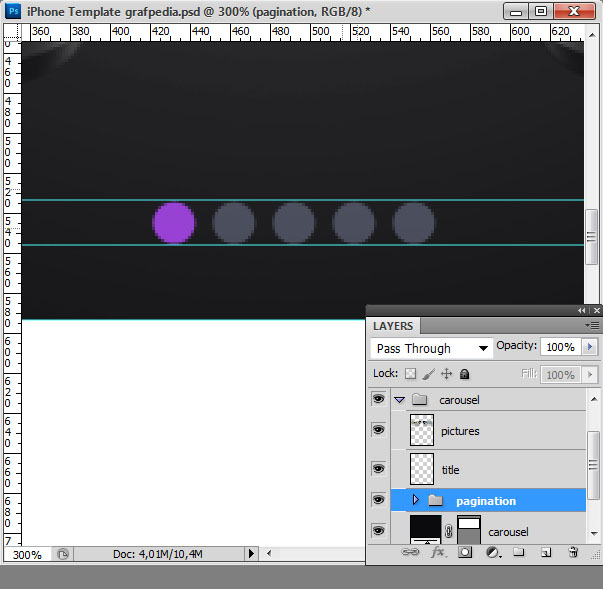This screenshot has width=603, height=589.
Task: Open the layer style fx menu
Action: point(438,552)
